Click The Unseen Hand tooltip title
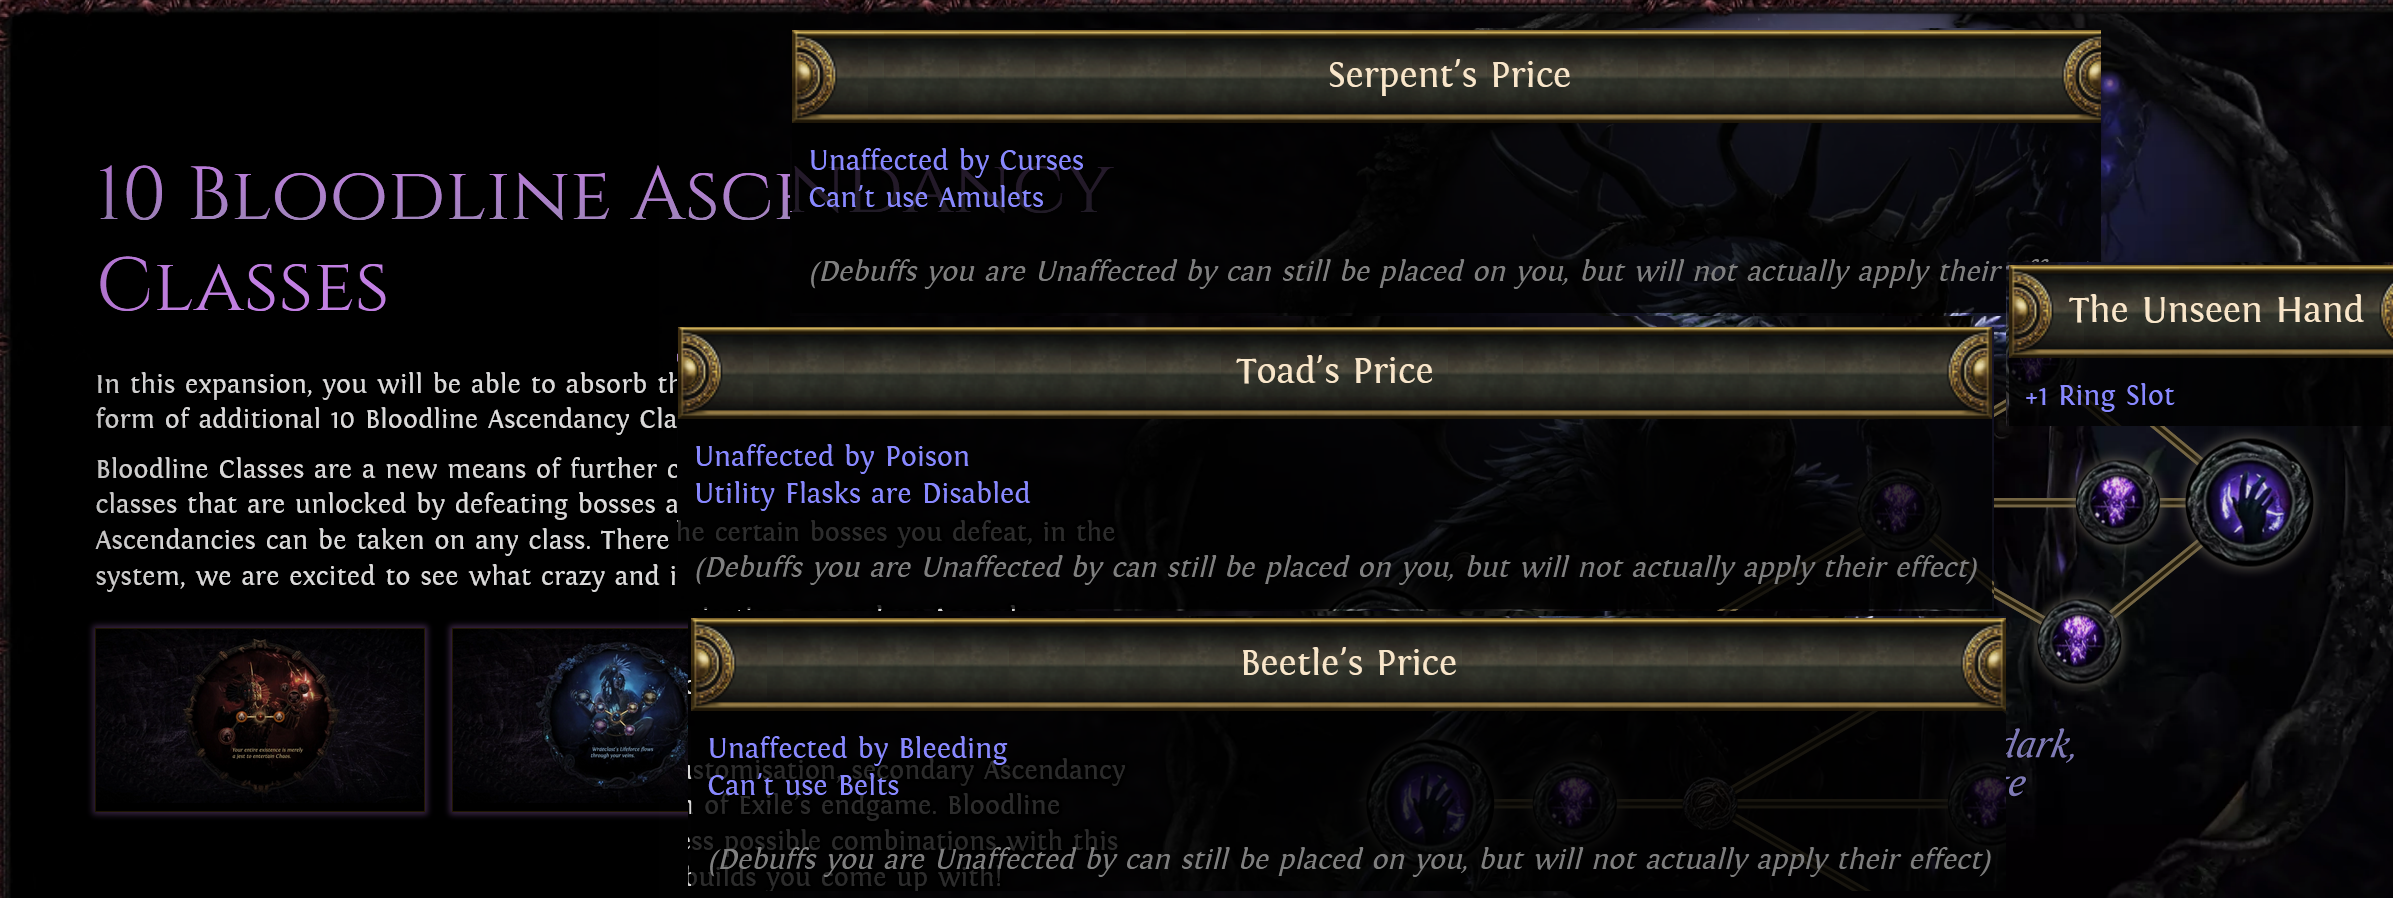The height and width of the screenshot is (898, 2393). coord(2215,310)
